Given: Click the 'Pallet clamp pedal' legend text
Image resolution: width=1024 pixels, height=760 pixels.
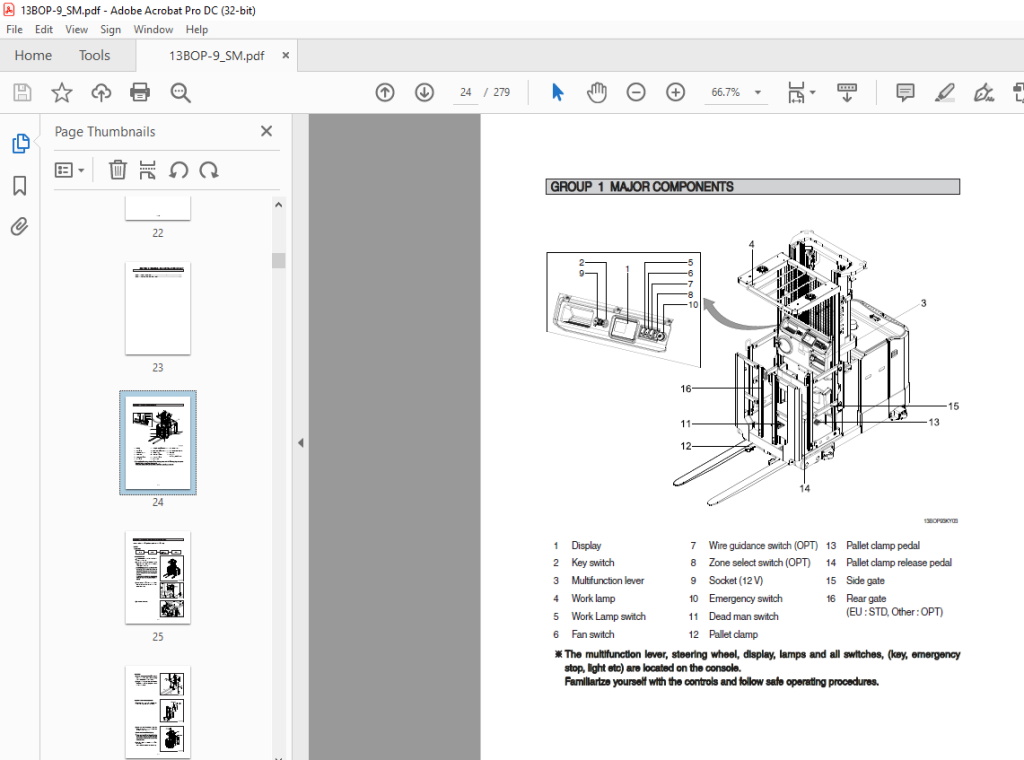Looking at the screenshot, I should pyautogui.click(x=883, y=545).
